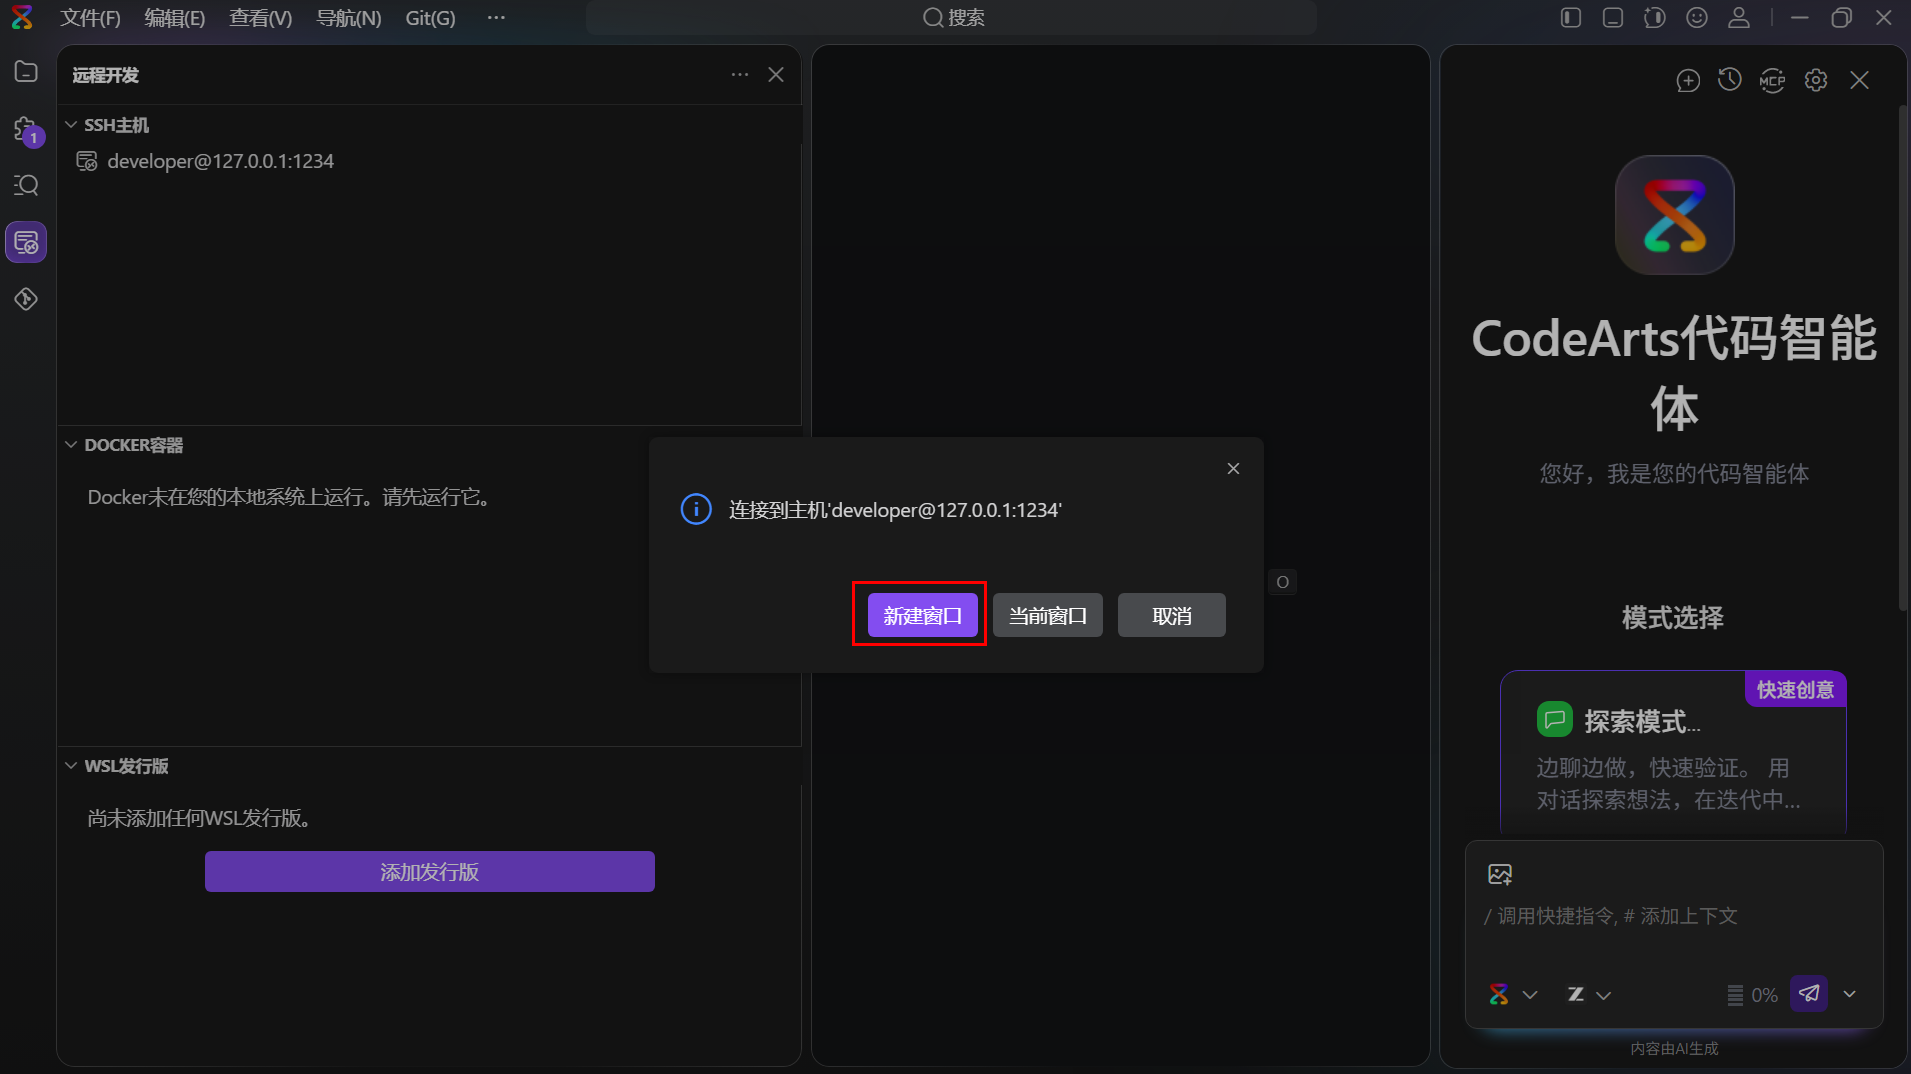Open the user account icon
The height and width of the screenshot is (1074, 1911).
pos(1739,18)
